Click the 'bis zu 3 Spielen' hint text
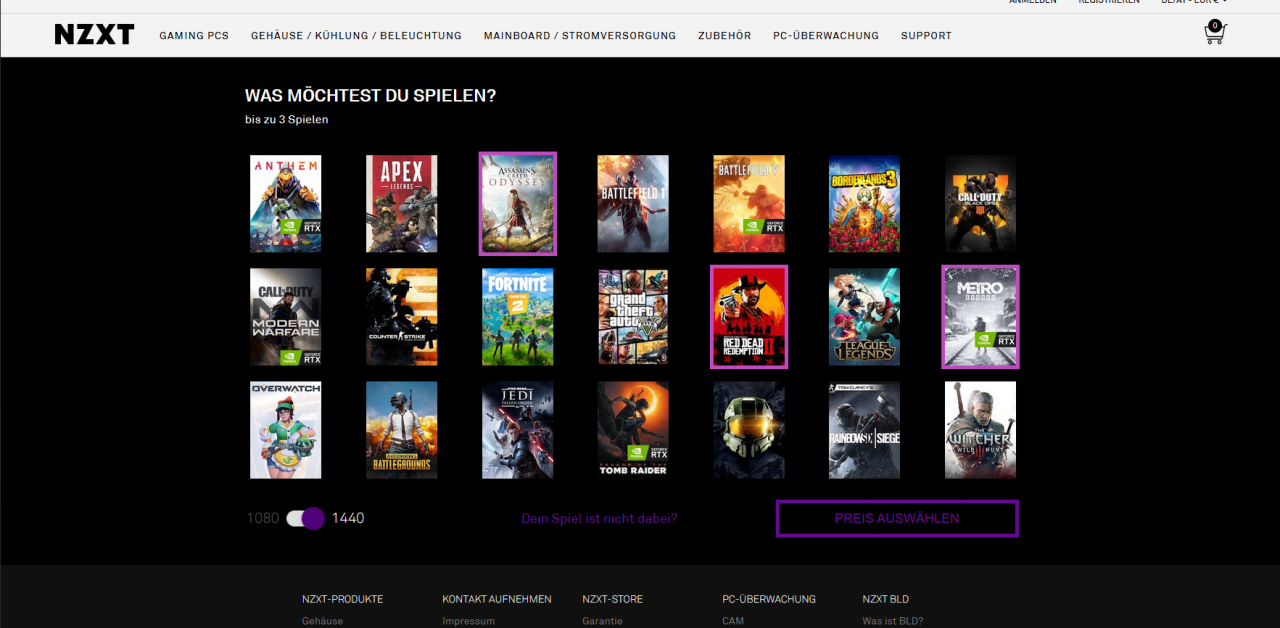 coord(287,120)
